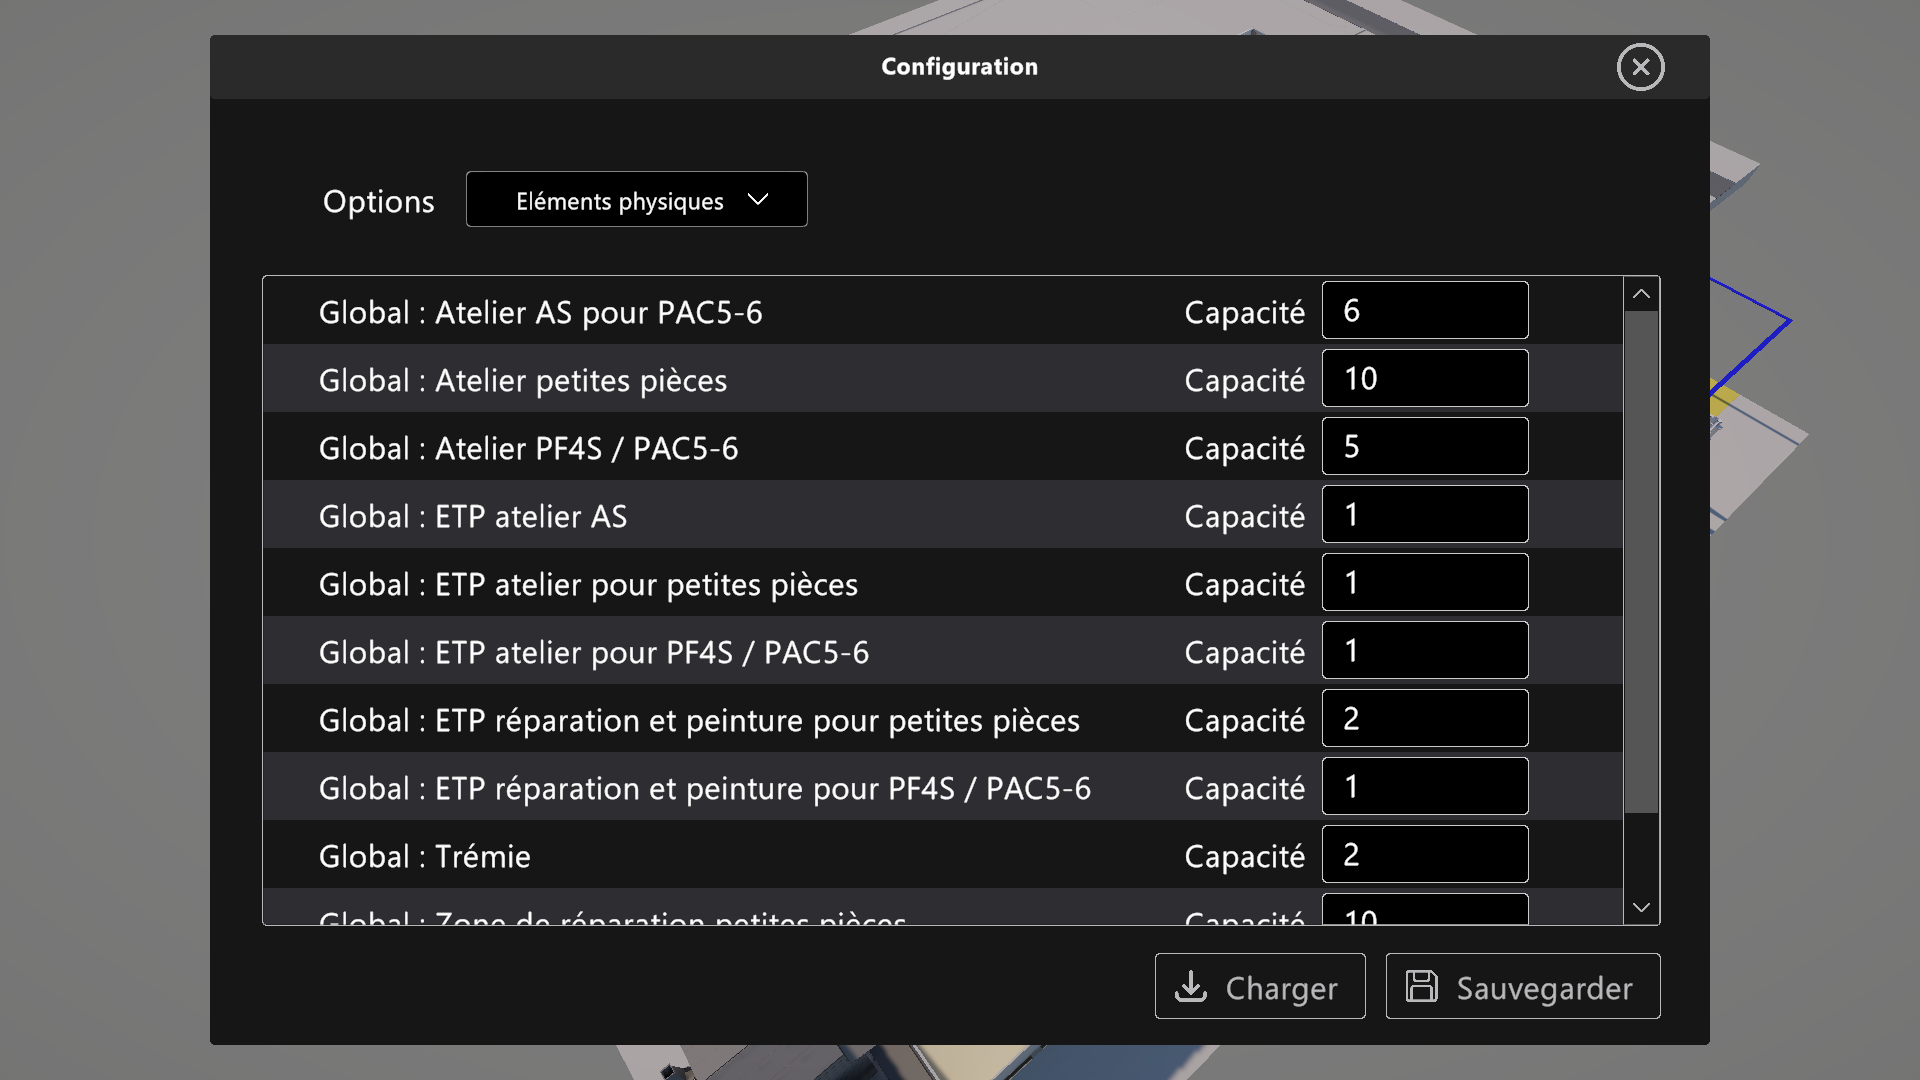Edit capacity field for Trémie
Screen dimensions: 1920x1080
tap(1424, 855)
